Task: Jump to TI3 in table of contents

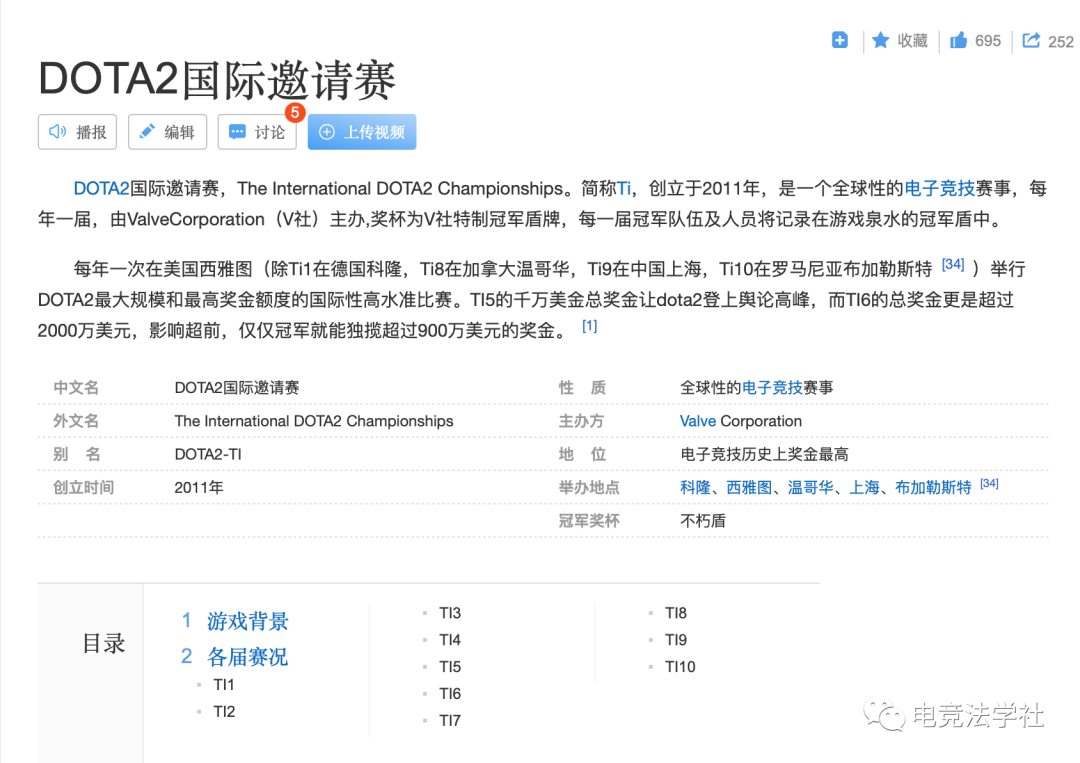Action: 450,613
